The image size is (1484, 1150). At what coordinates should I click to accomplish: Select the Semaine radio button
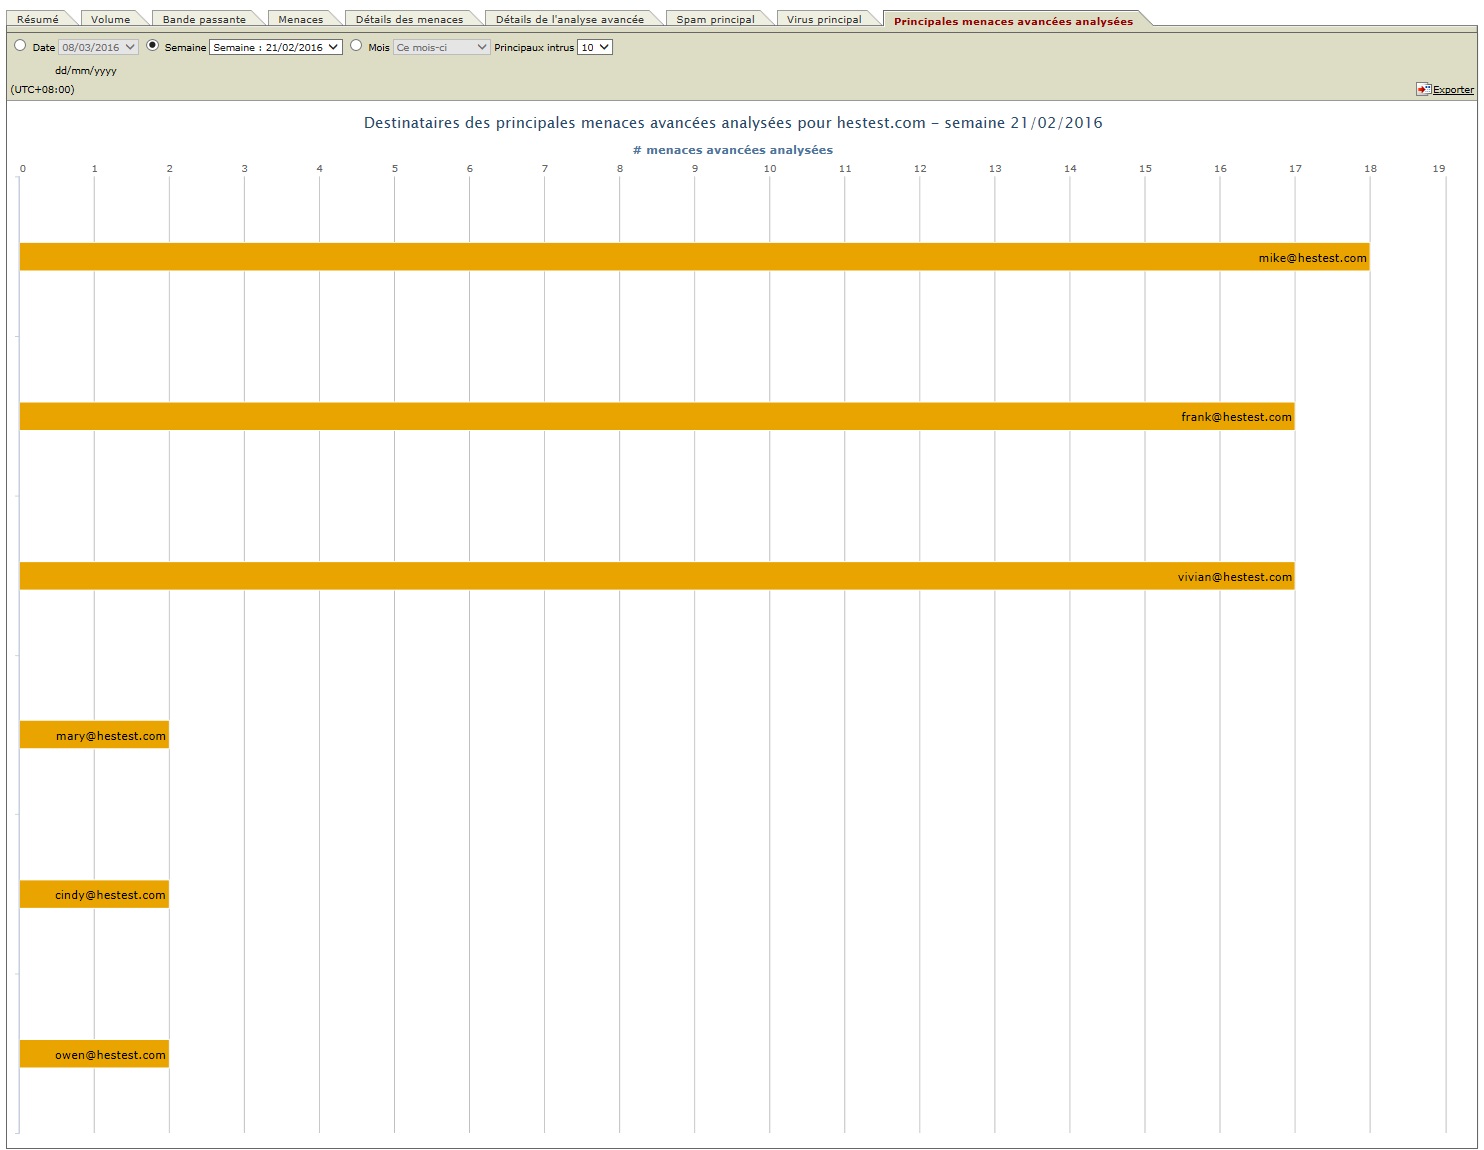pos(153,46)
